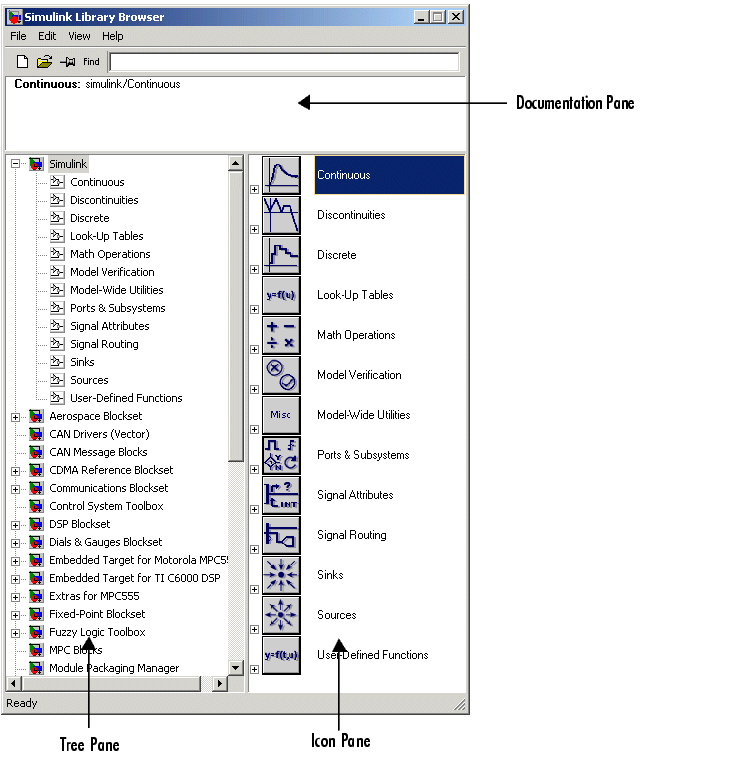Screen dimensions: 750x767
Task: Click the Discrete label in icon pane
Action: pyautogui.click(x=337, y=255)
